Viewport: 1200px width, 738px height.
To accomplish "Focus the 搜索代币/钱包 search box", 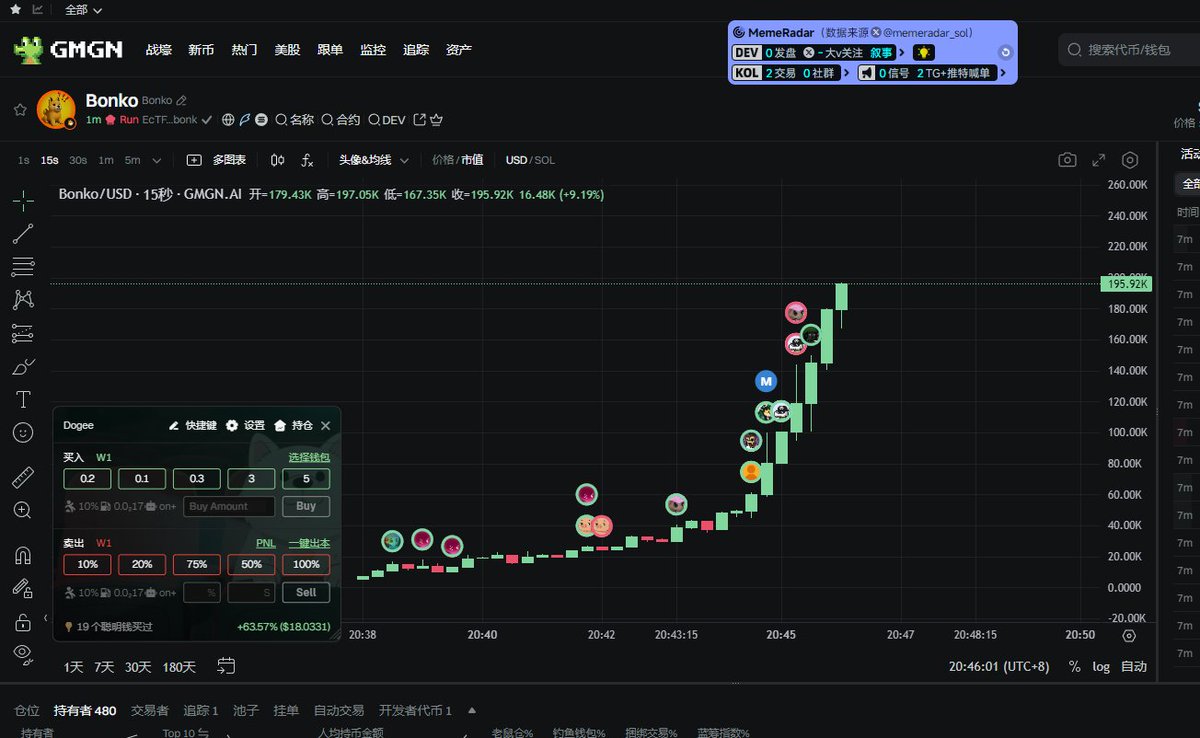I will (1130, 49).
